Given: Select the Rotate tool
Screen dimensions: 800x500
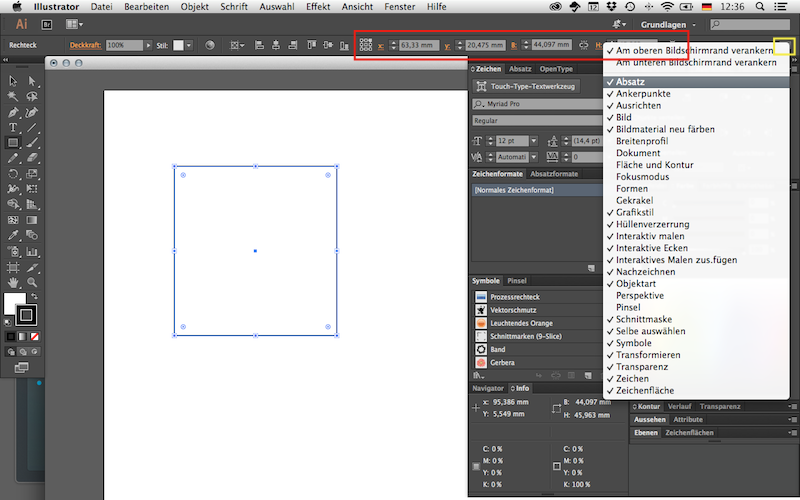Looking at the screenshot, I should [13, 174].
